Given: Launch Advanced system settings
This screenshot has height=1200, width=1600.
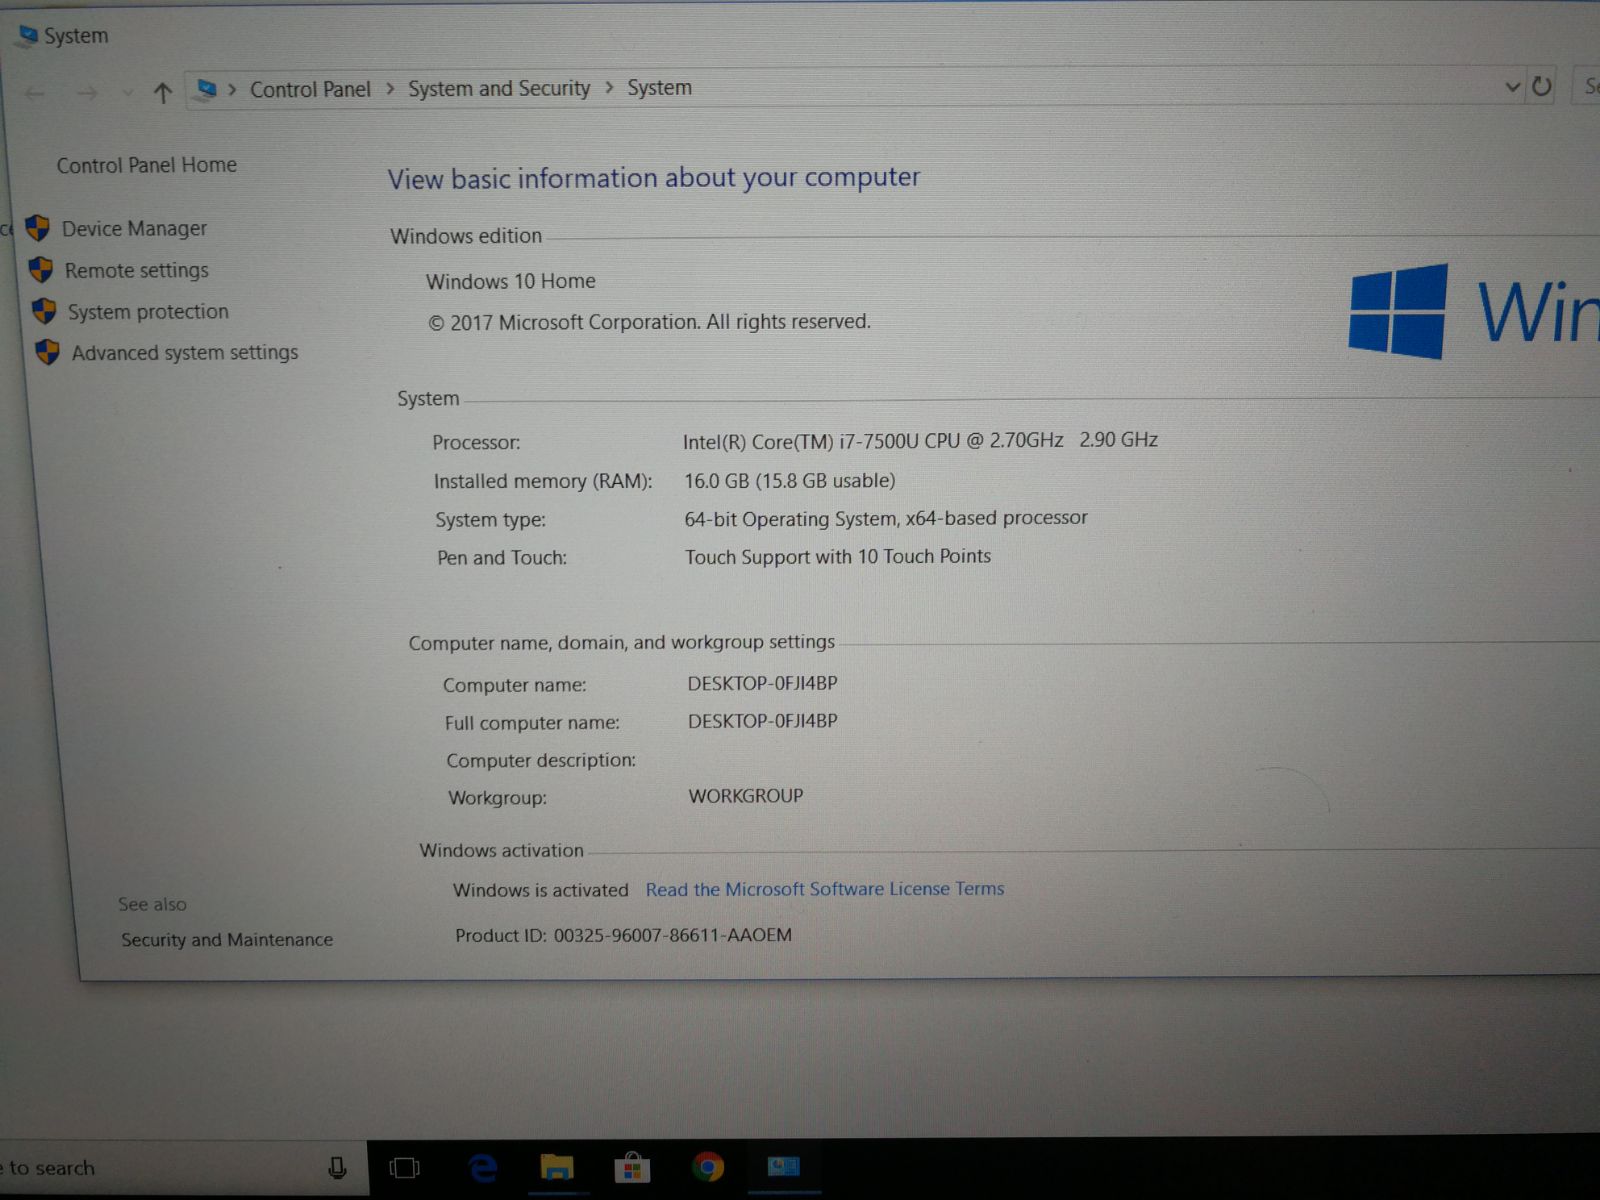Looking at the screenshot, I should click(185, 353).
